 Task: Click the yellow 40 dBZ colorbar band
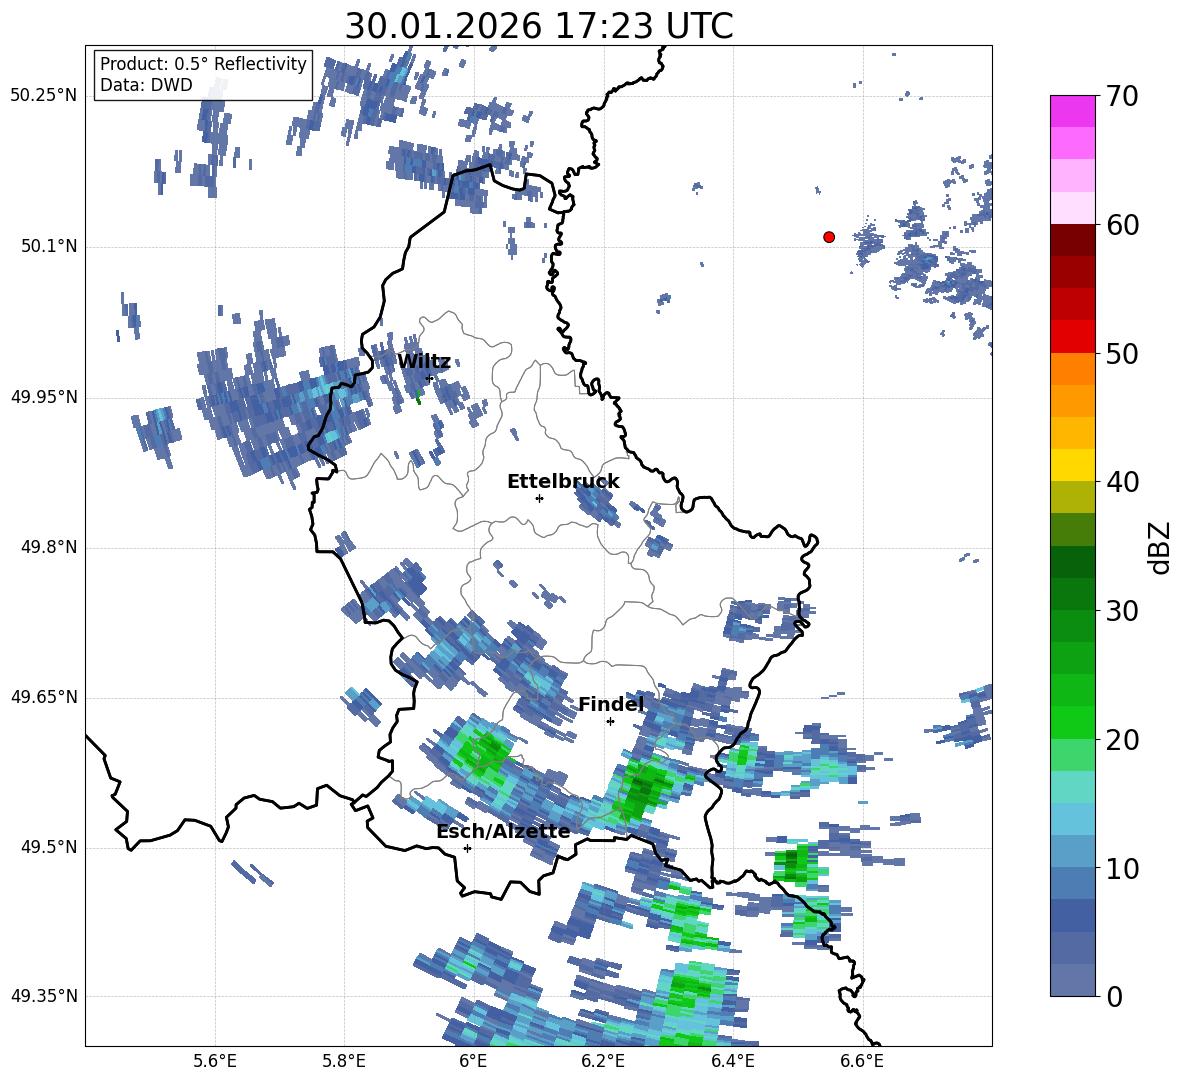[x=1072, y=465]
